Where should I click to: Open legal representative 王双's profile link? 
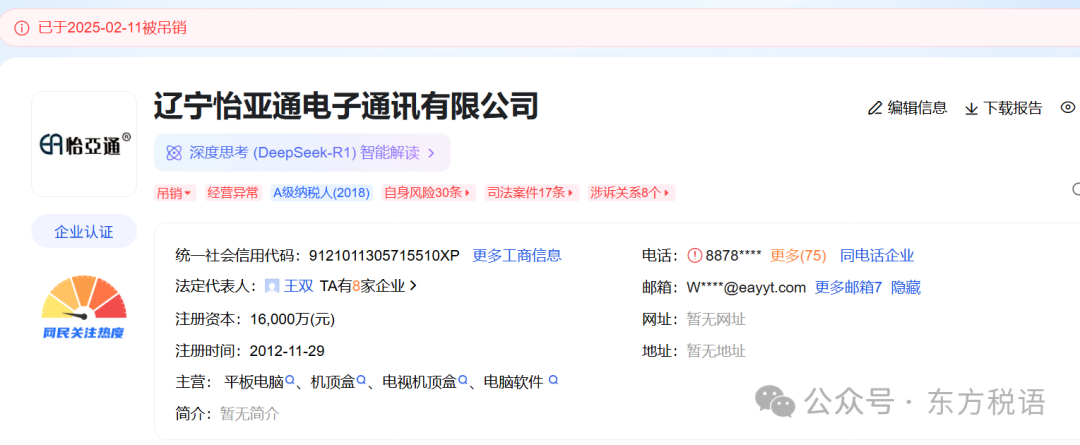point(299,286)
